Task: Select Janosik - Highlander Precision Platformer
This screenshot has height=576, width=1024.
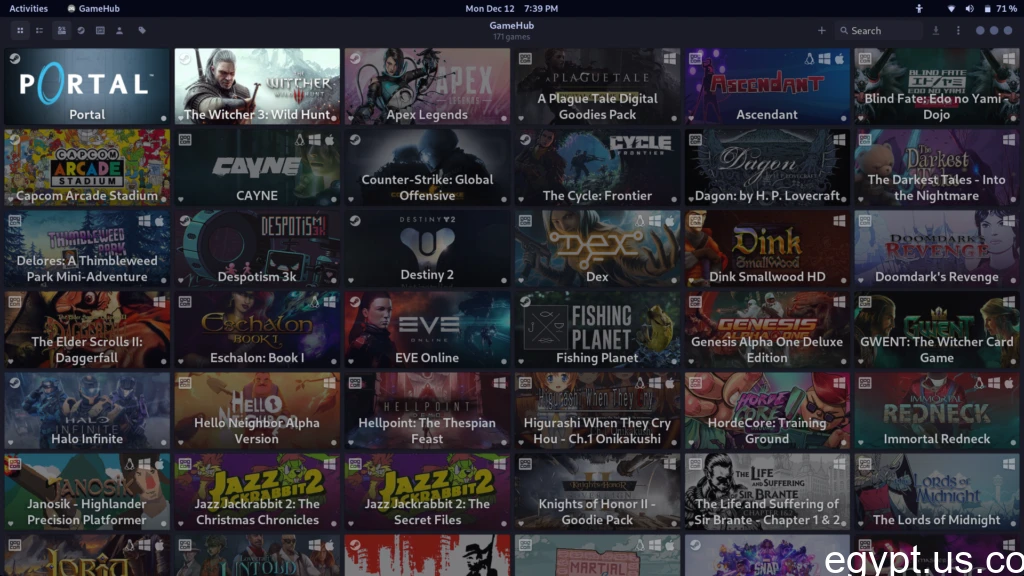Action: pos(87,491)
